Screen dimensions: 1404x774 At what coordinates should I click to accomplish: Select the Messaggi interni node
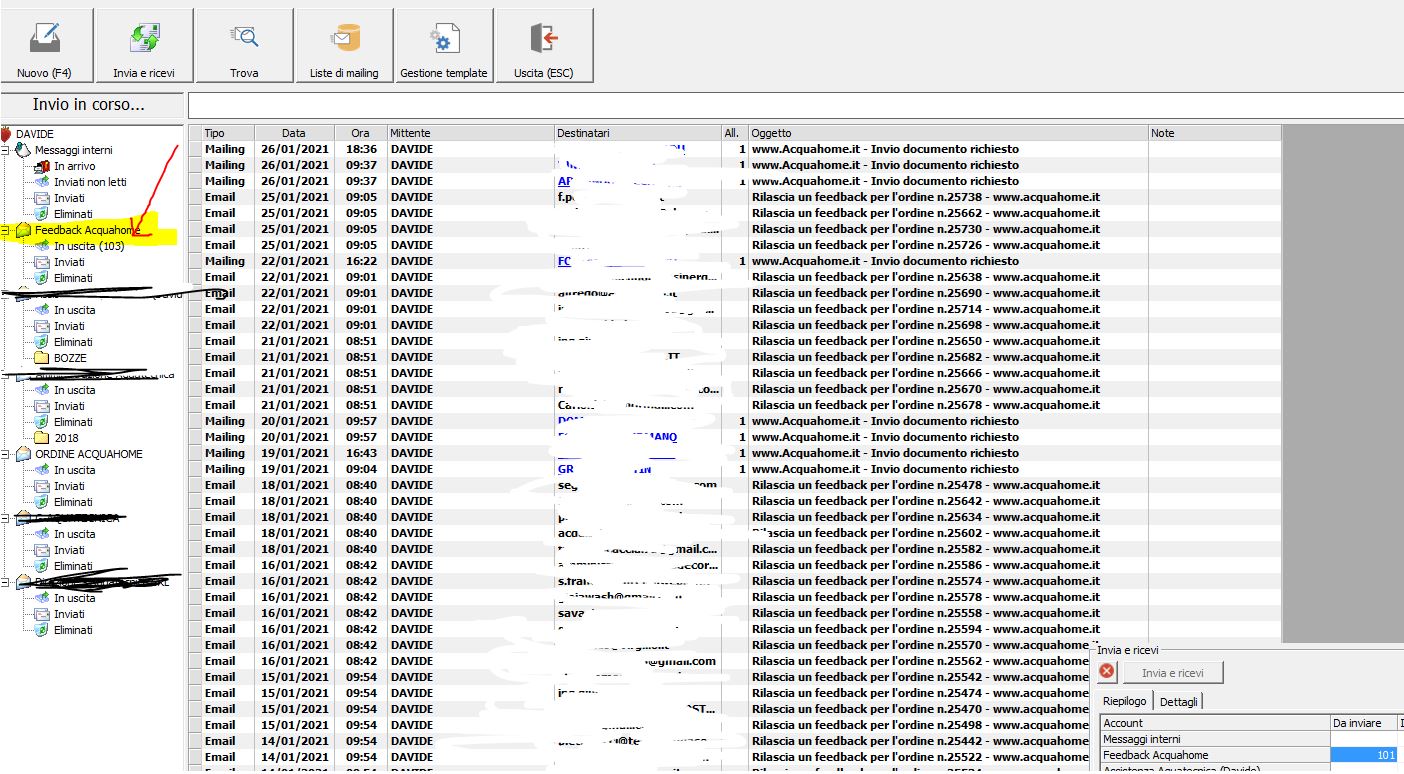pos(74,150)
